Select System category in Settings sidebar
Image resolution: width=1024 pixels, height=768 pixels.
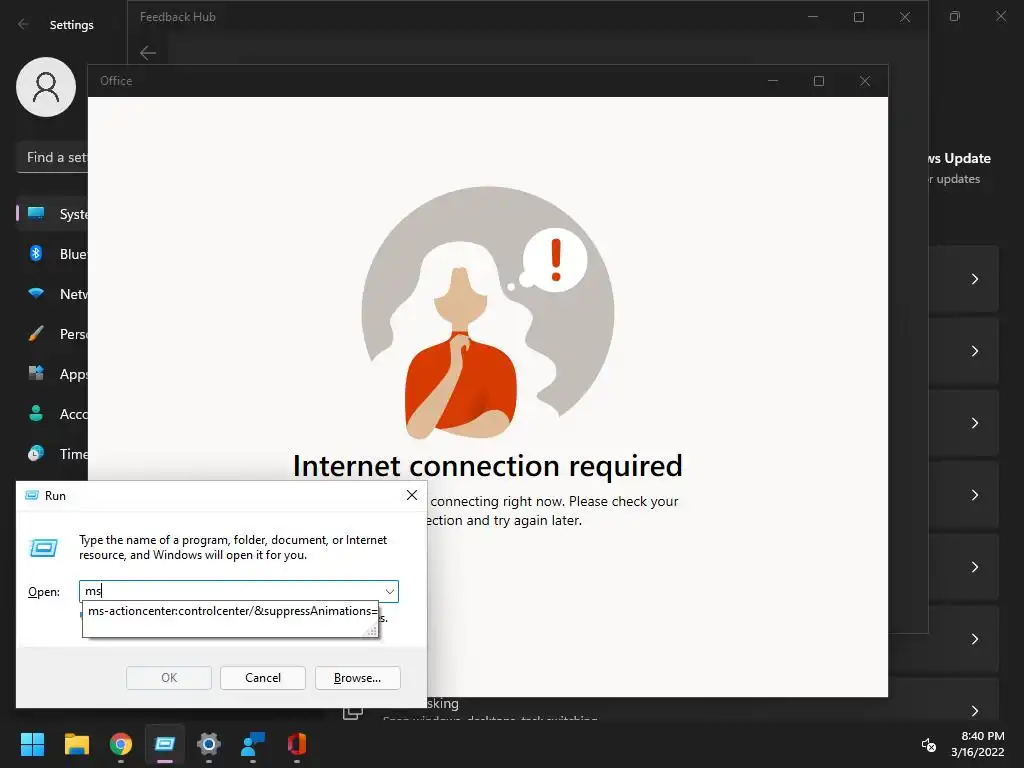(52, 214)
